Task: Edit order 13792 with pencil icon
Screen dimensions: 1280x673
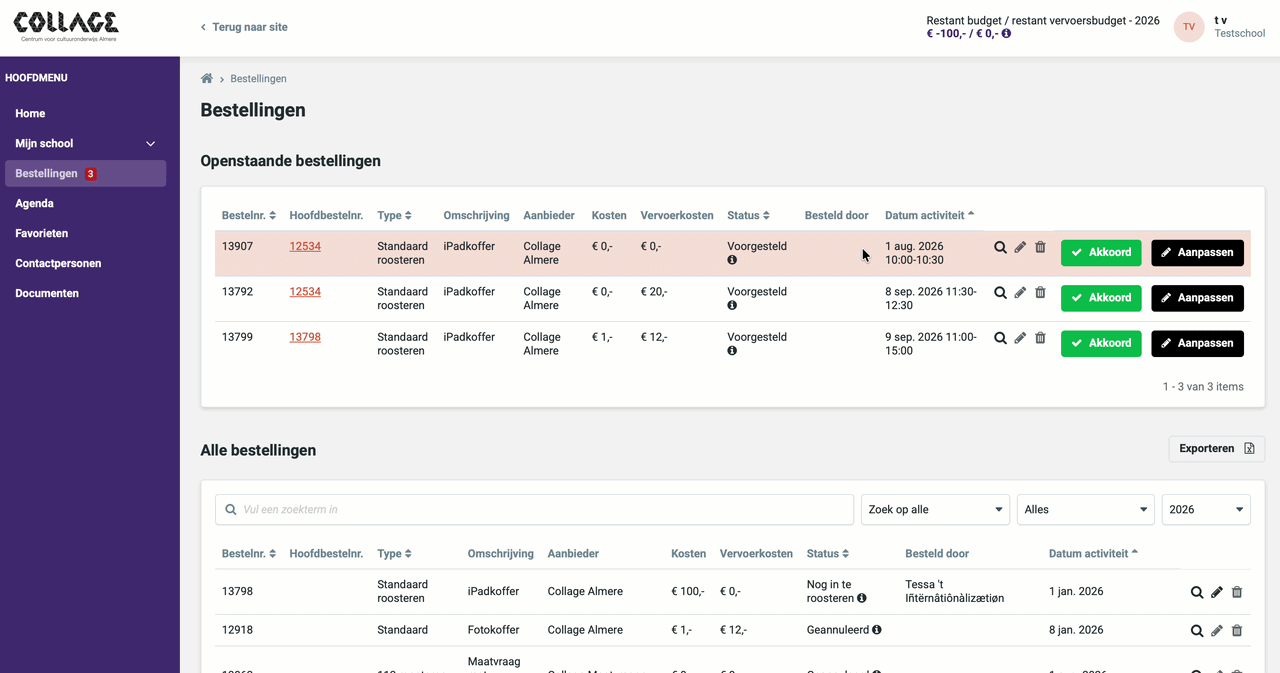Action: coord(1020,293)
